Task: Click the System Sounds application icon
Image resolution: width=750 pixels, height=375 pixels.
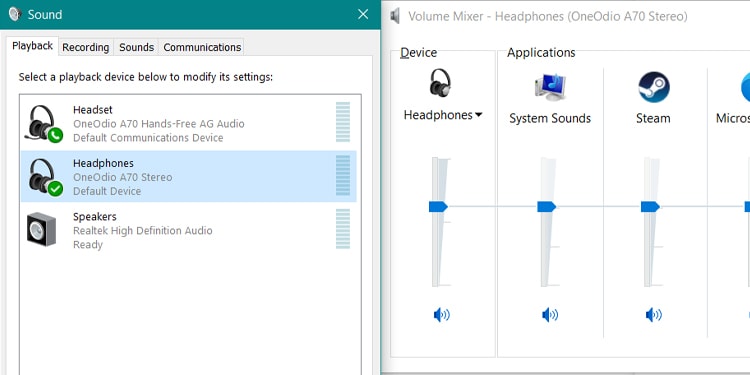Action: click(x=550, y=88)
